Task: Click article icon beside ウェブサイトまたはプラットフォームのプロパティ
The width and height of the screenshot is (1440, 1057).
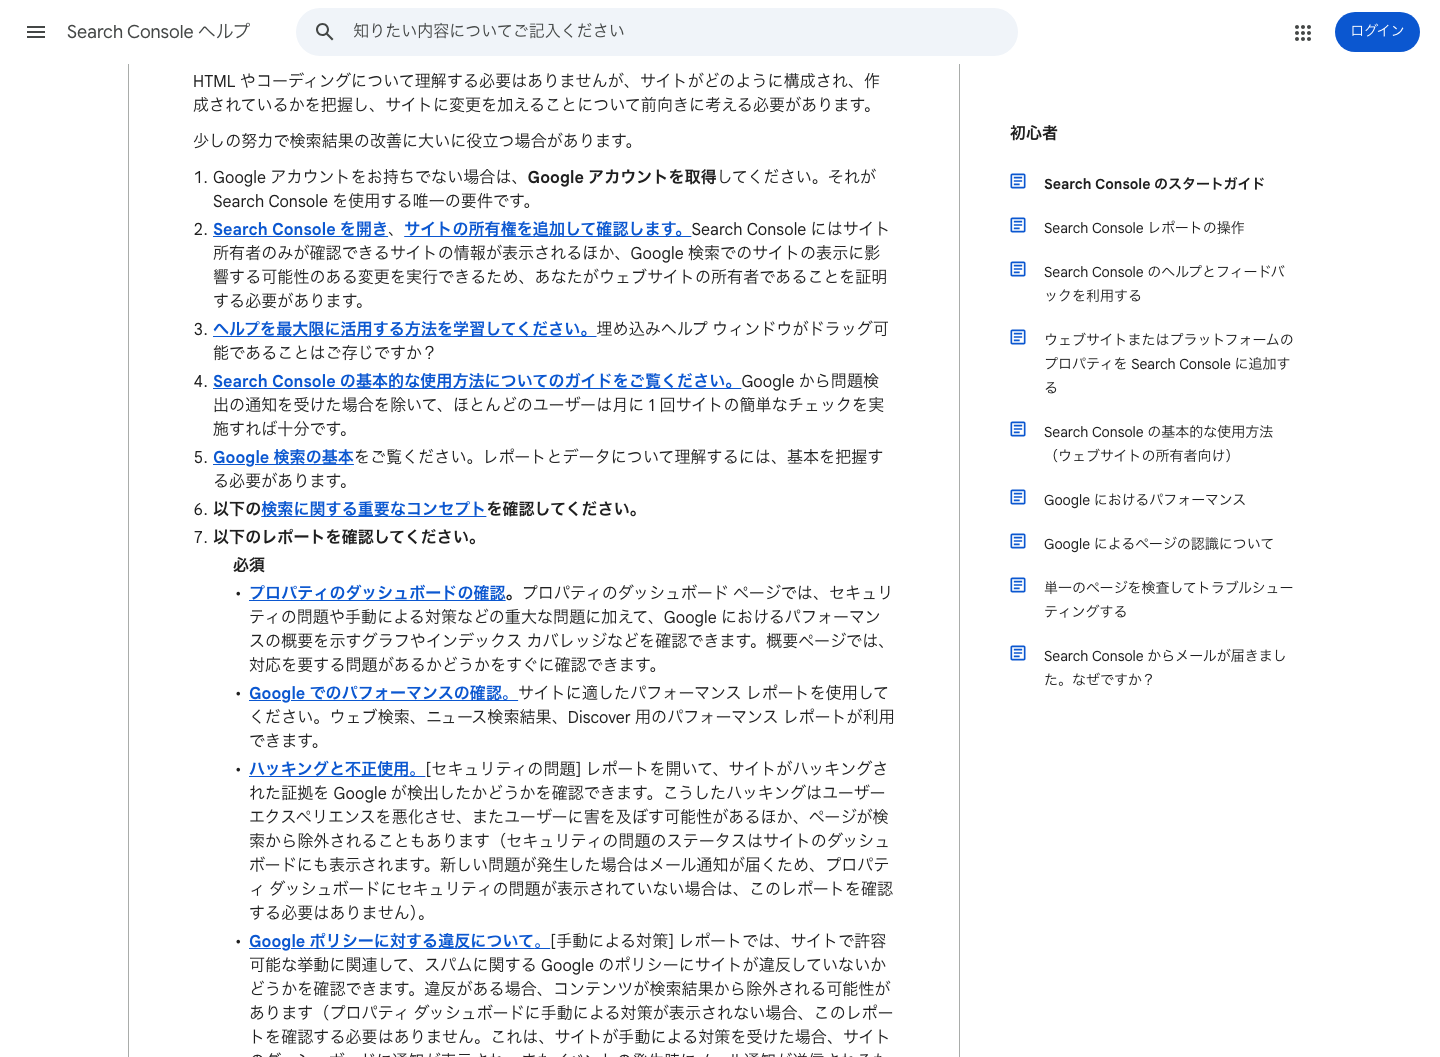Action: [x=1018, y=337]
